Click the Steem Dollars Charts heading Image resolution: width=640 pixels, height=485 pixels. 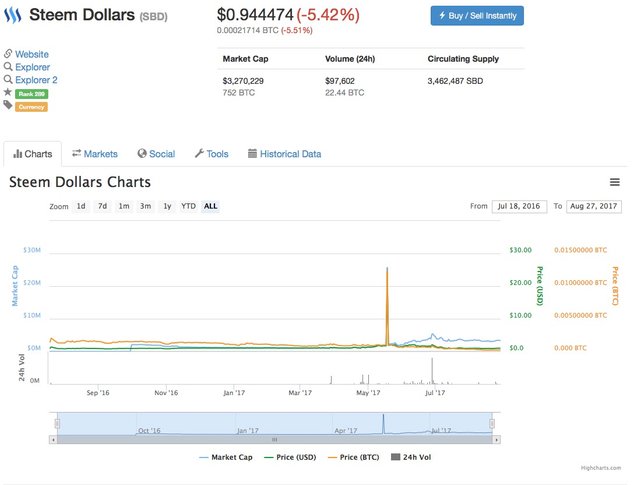pos(80,182)
